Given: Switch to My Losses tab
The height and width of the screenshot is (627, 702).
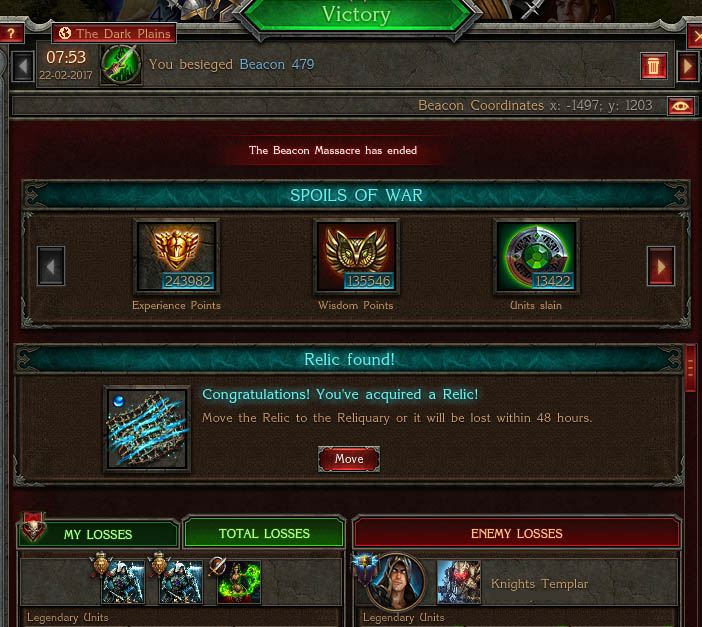Looking at the screenshot, I should 98,533.
